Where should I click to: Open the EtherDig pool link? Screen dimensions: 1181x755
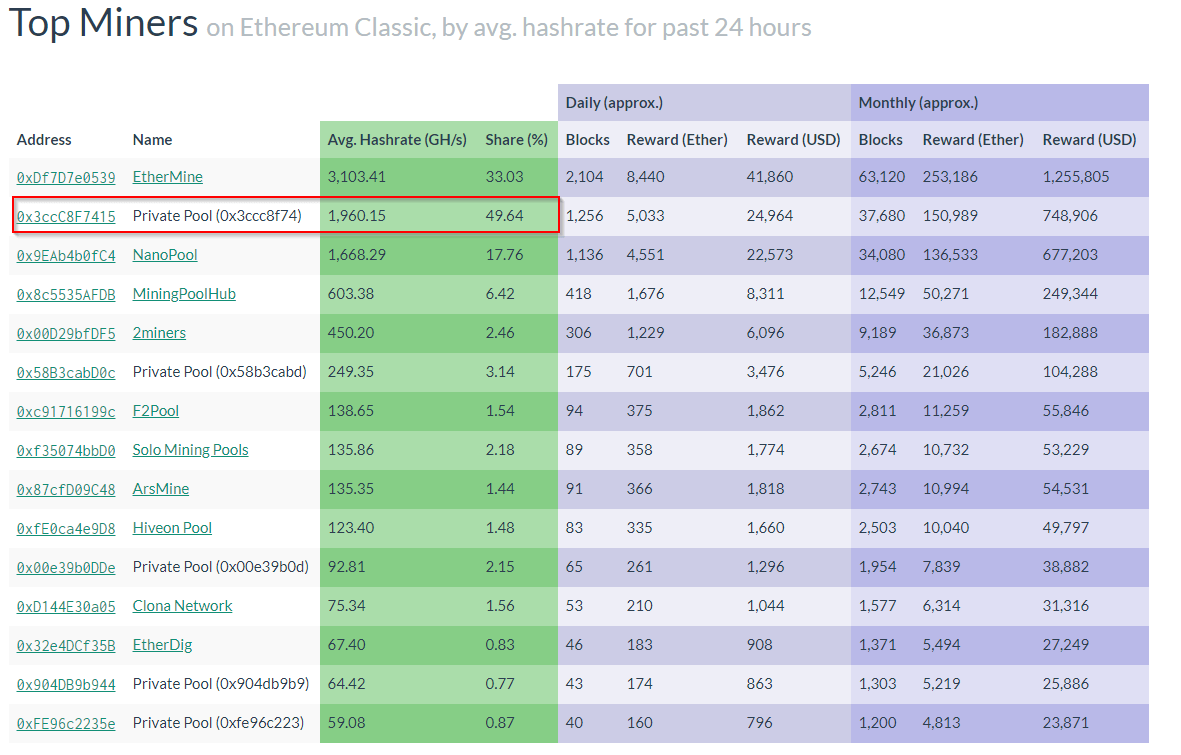click(x=162, y=645)
